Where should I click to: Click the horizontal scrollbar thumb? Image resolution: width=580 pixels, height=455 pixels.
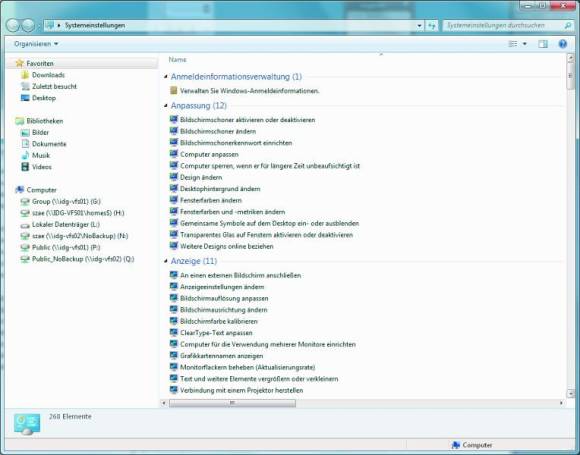point(232,403)
